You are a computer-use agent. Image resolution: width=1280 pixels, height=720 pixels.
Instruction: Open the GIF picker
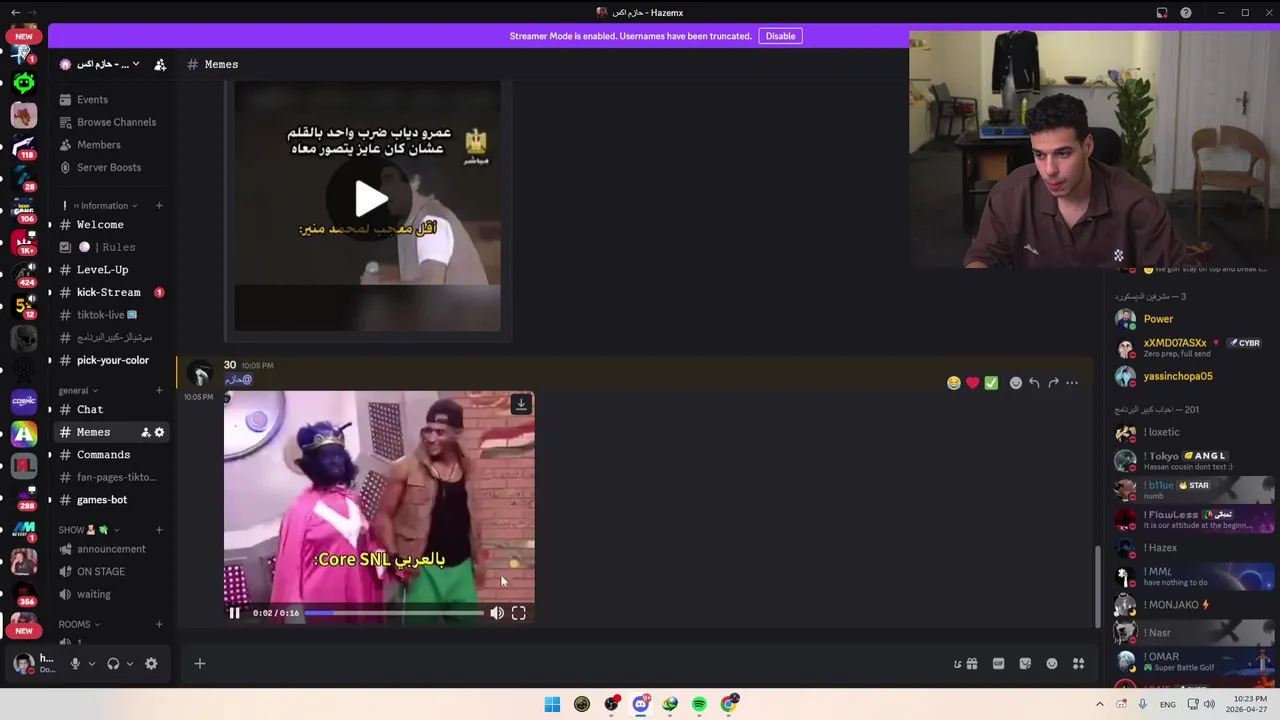tap(998, 663)
